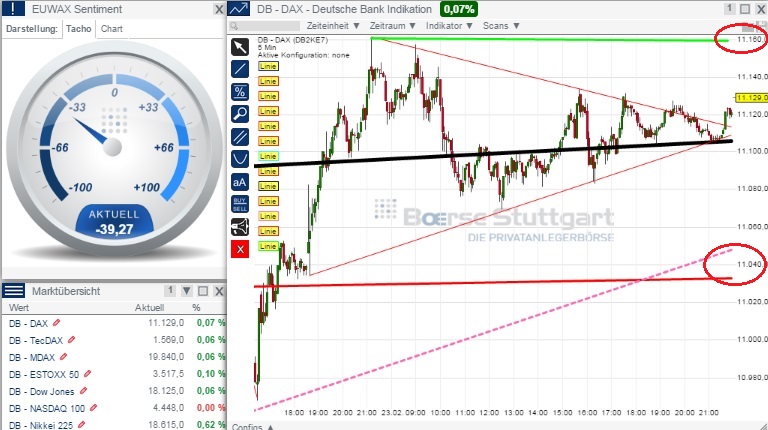Open the Scans dropdown
This screenshot has height=430, width=768.
501,25
